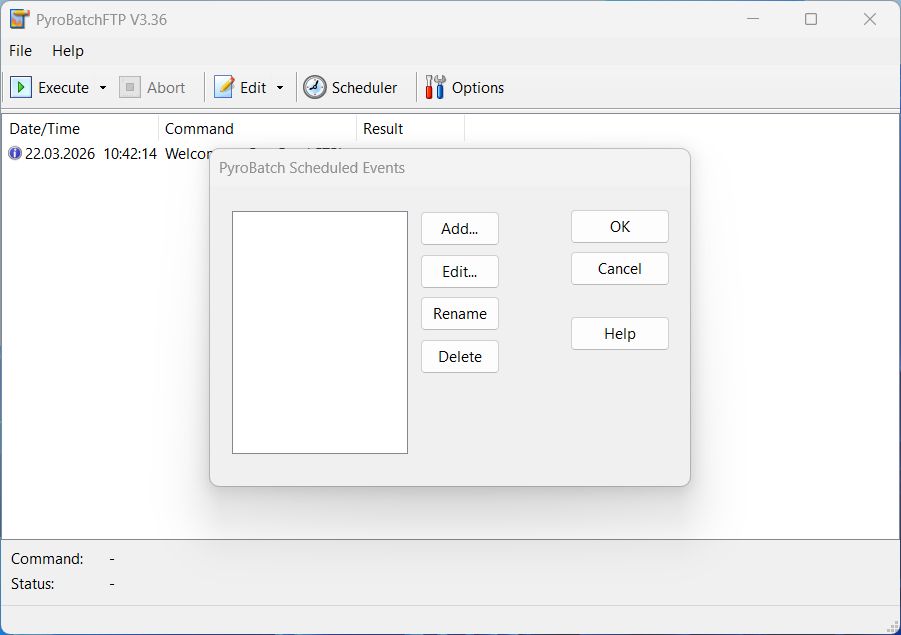Cancel the Scheduled Events dialog
Screen dimensions: 901x635
click(x=619, y=269)
